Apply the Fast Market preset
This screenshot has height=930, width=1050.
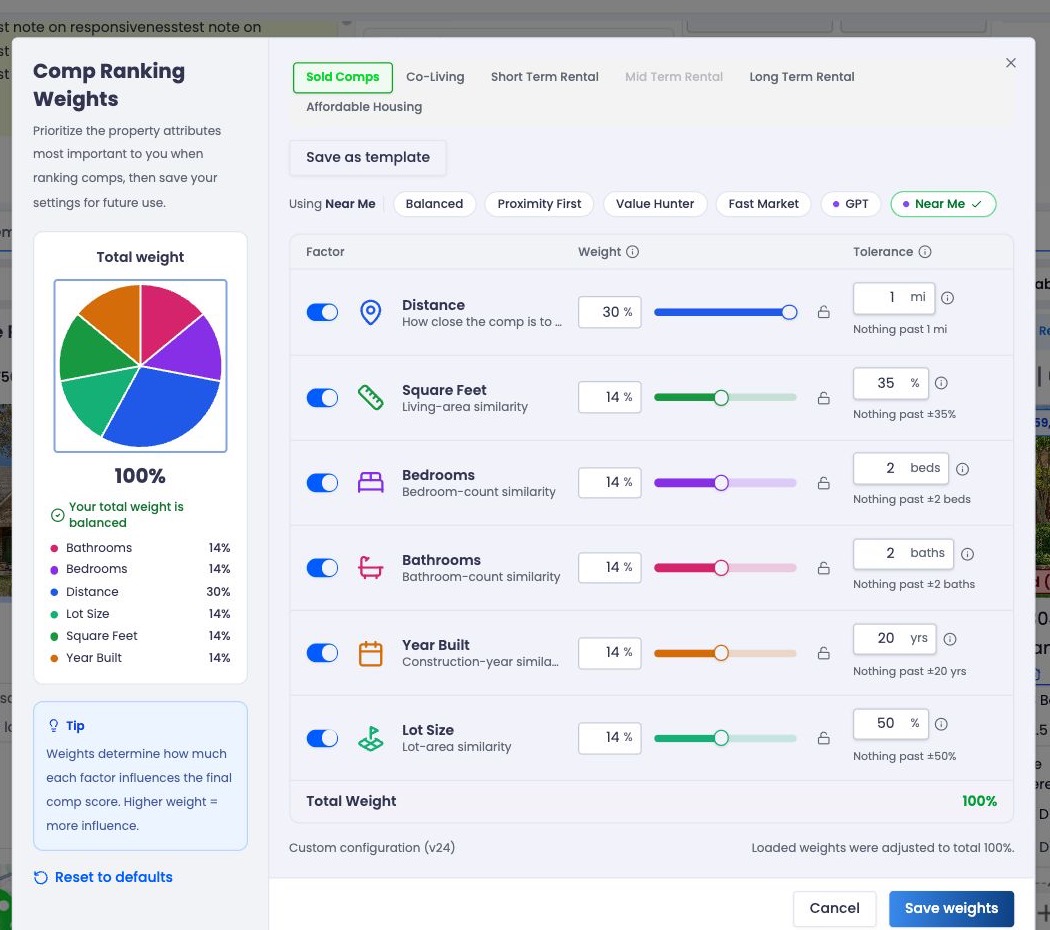pyautogui.click(x=763, y=204)
